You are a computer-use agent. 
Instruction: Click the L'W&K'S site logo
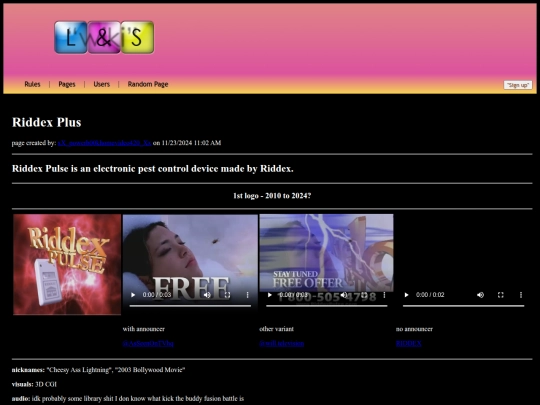tap(104, 37)
